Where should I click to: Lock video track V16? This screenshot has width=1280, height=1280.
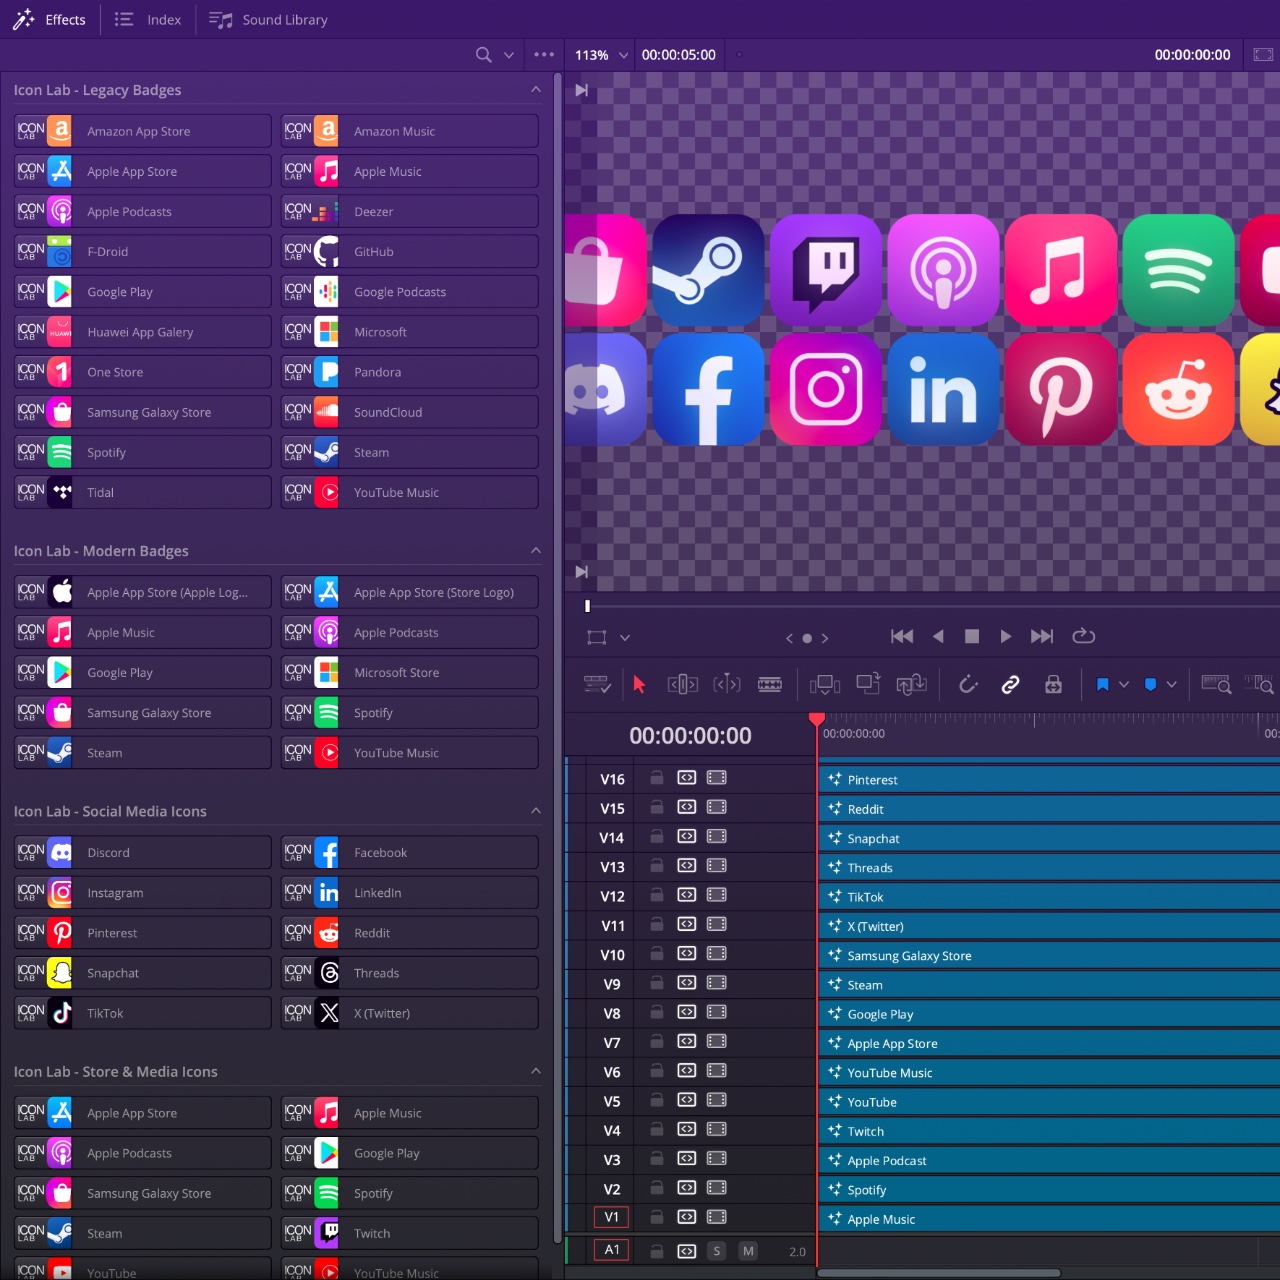(657, 778)
